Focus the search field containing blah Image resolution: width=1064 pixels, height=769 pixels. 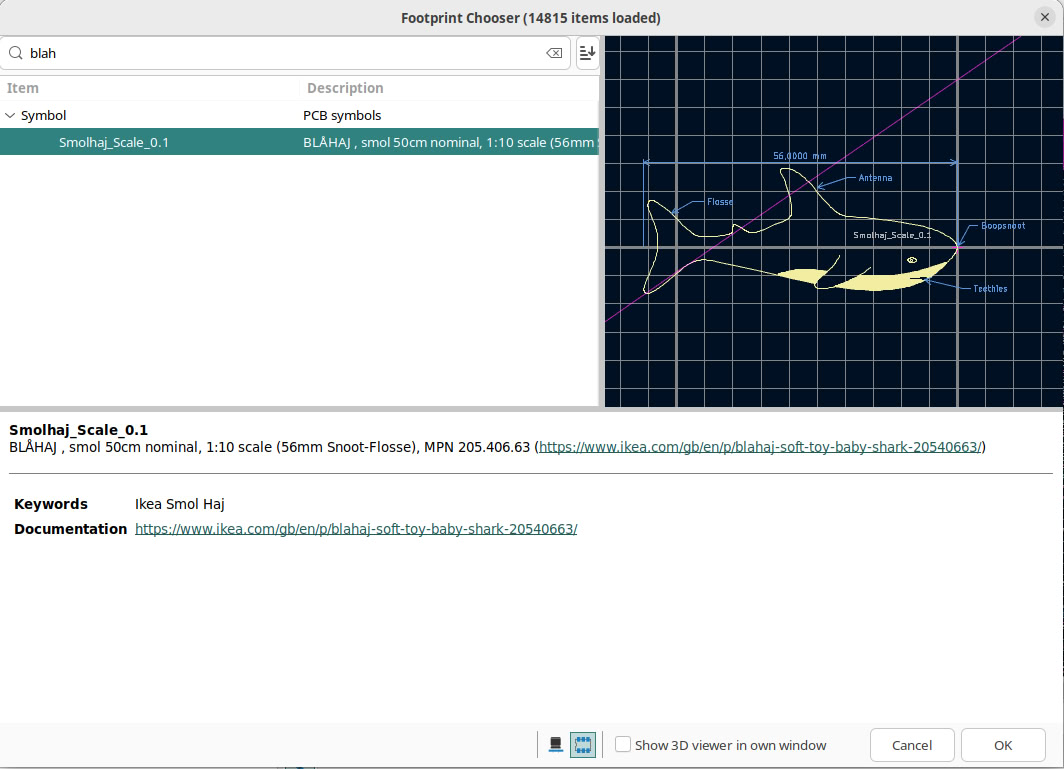click(x=285, y=53)
